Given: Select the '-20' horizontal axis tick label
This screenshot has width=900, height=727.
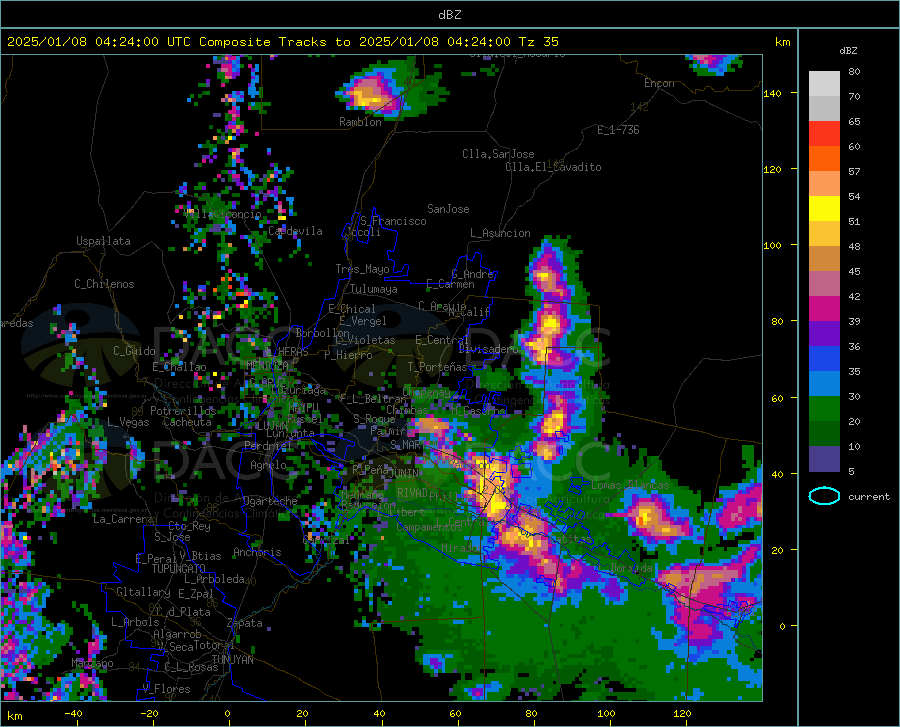Looking at the screenshot, I should pyautogui.click(x=149, y=713).
